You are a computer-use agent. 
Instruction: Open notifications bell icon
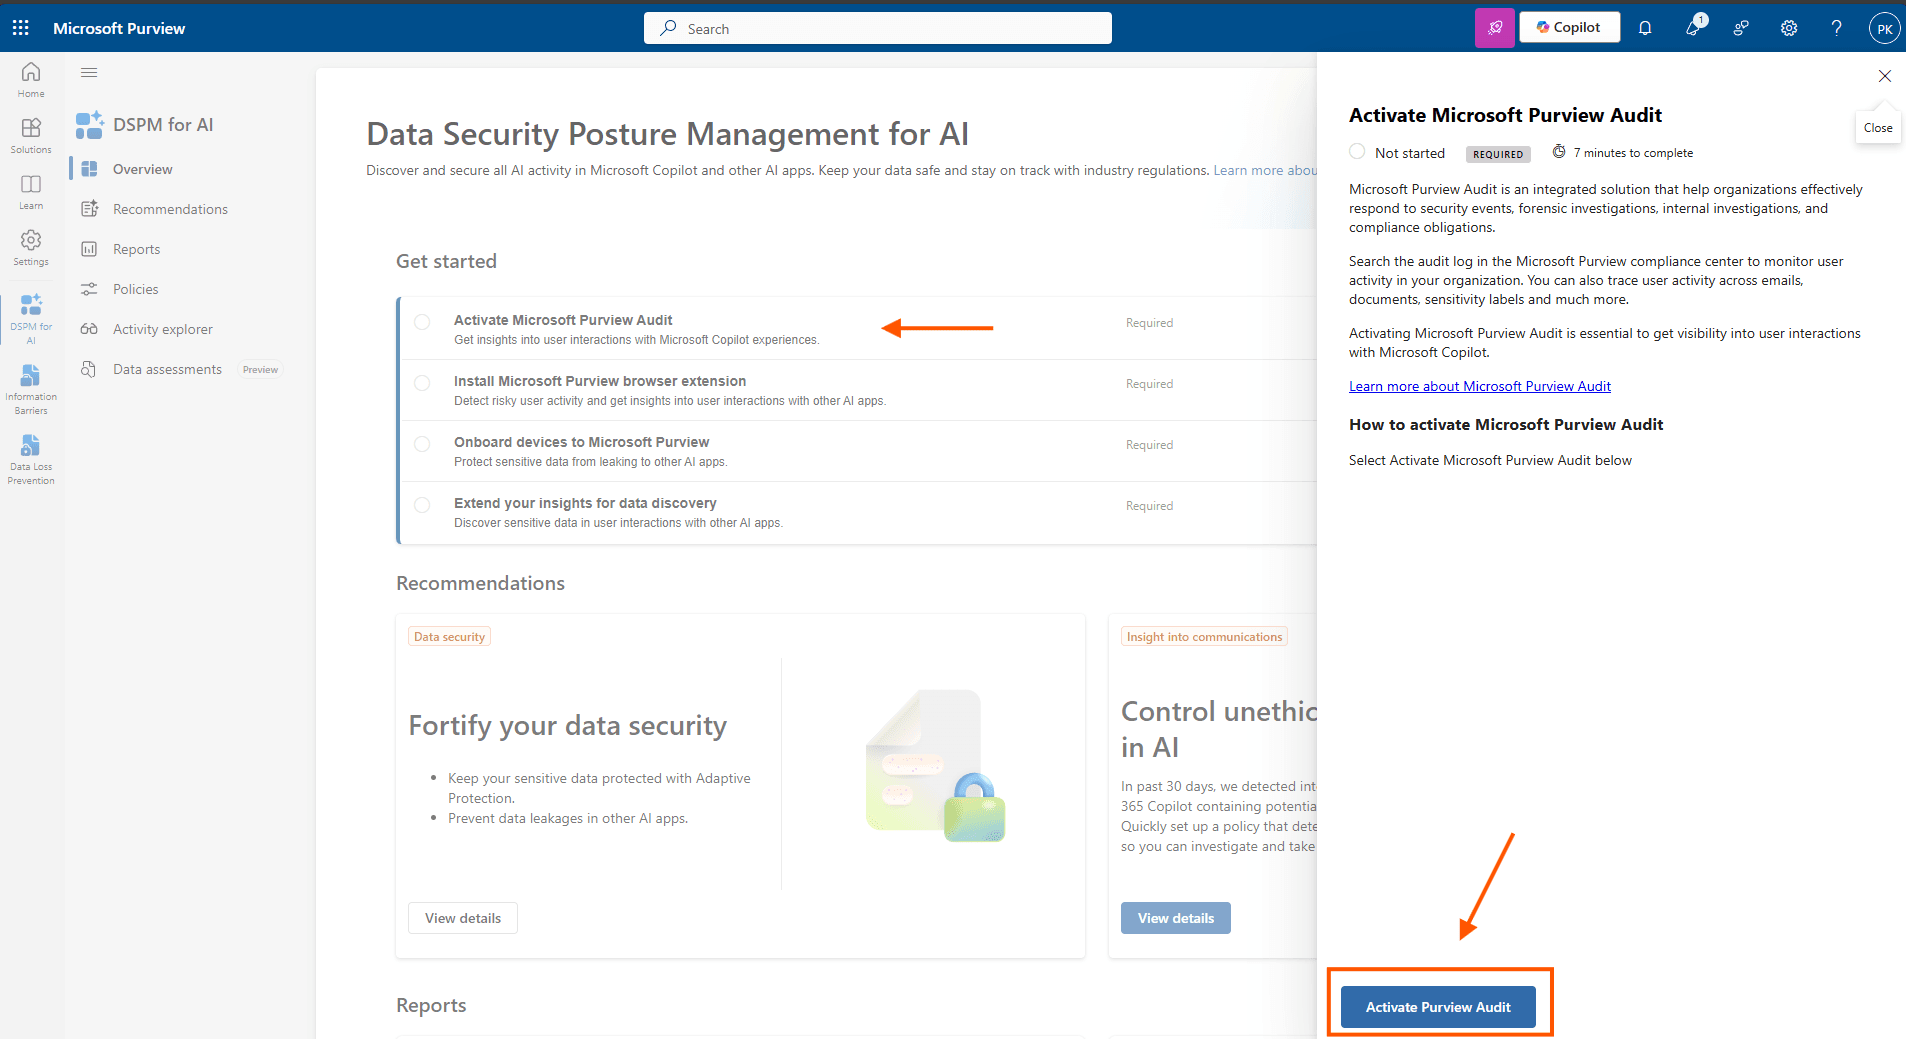coord(1645,28)
